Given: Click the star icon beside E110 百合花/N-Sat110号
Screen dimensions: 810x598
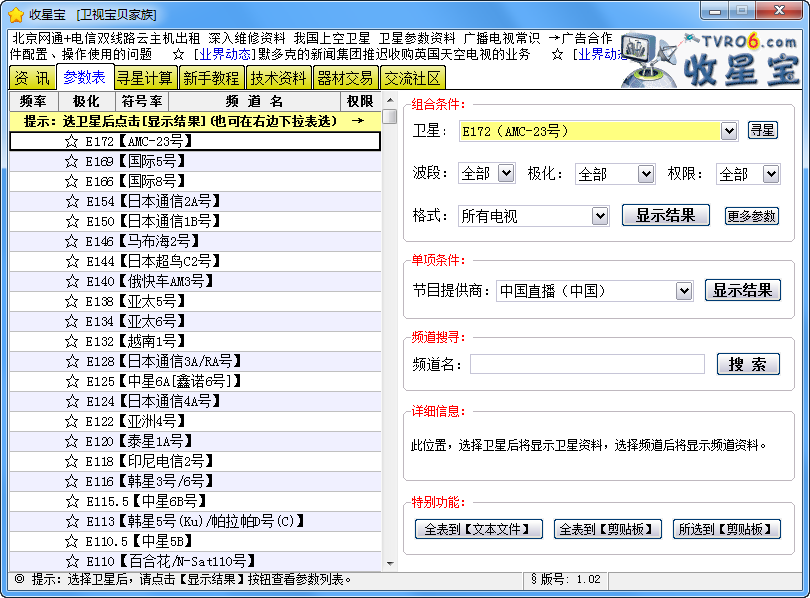Looking at the screenshot, I should 72,561.
